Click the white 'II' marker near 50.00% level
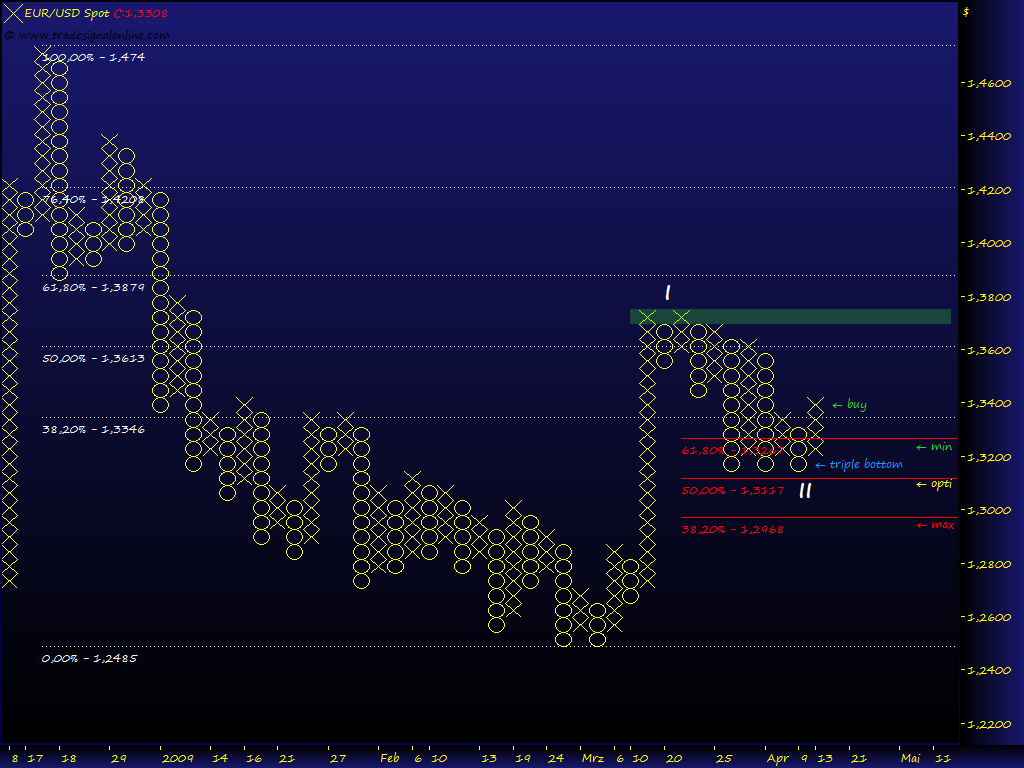Viewport: 1024px width, 768px height. coord(805,491)
